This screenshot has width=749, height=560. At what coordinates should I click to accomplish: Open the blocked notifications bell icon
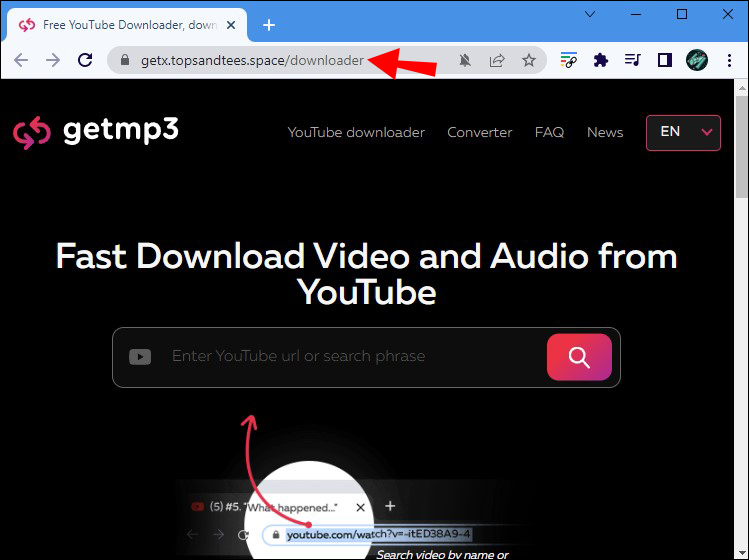tap(465, 60)
